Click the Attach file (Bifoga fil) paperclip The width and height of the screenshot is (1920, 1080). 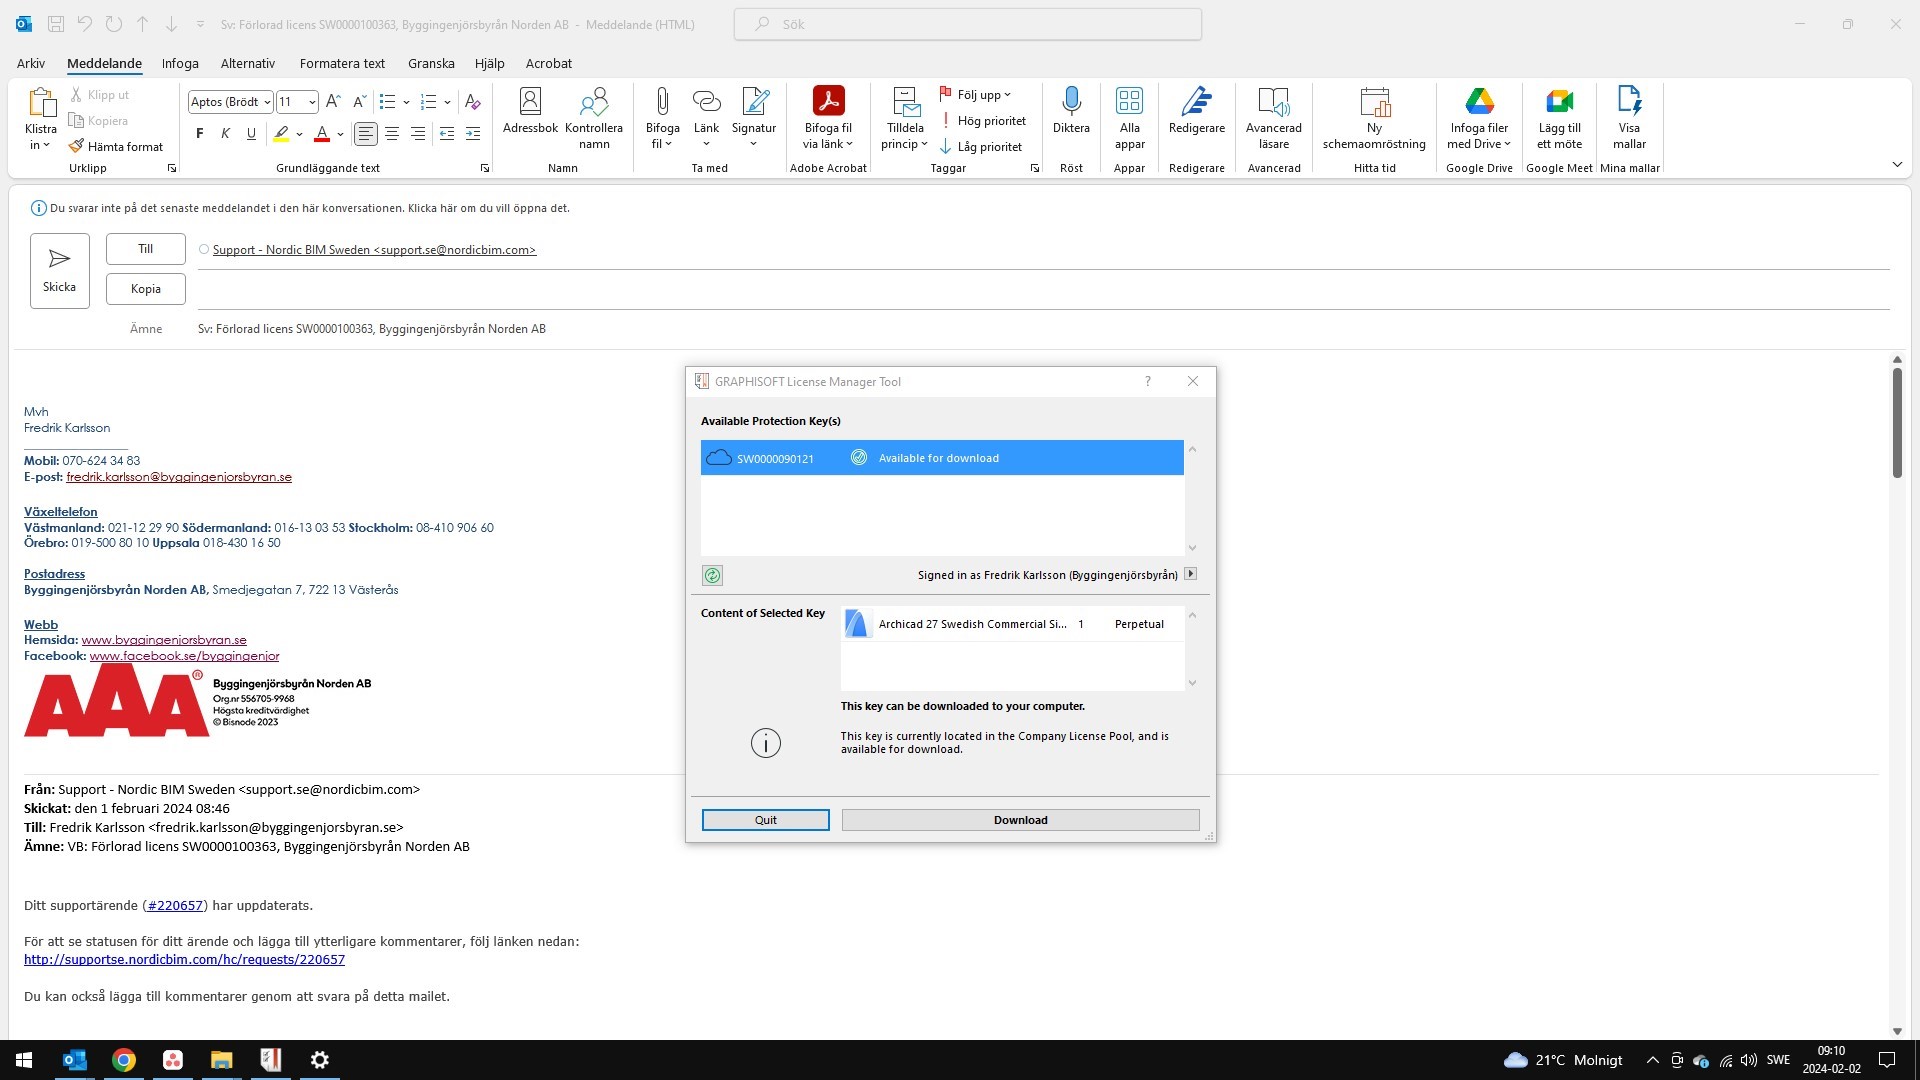(x=662, y=101)
